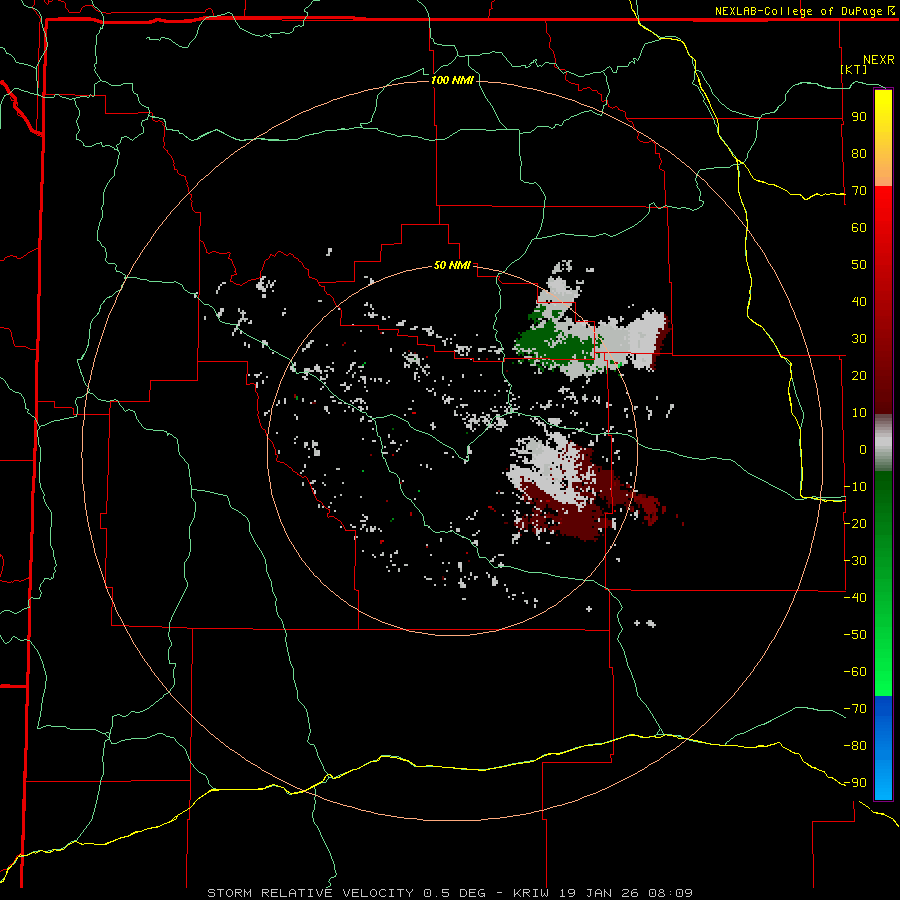Click the 50 NMI range ring label
This screenshot has height=900, width=900.
pyautogui.click(x=452, y=265)
